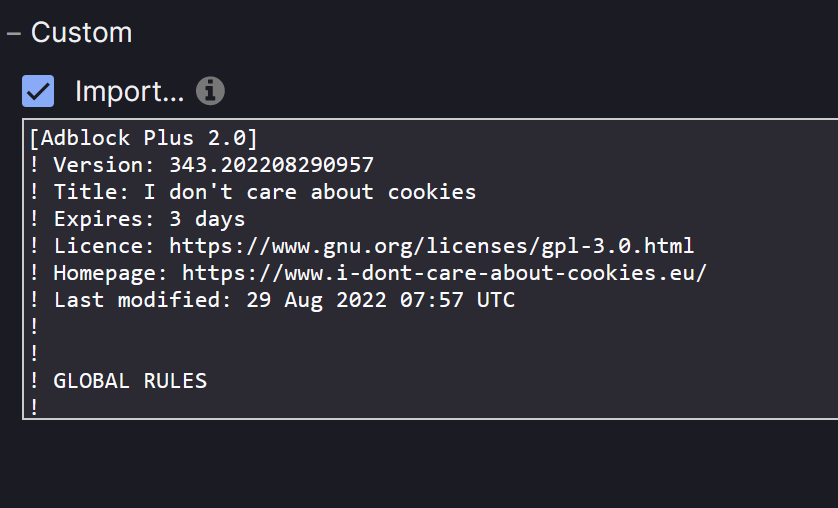Click the gnu.org gpl-3.0 license URL
This screenshot has height=508, width=838.
[431, 246]
